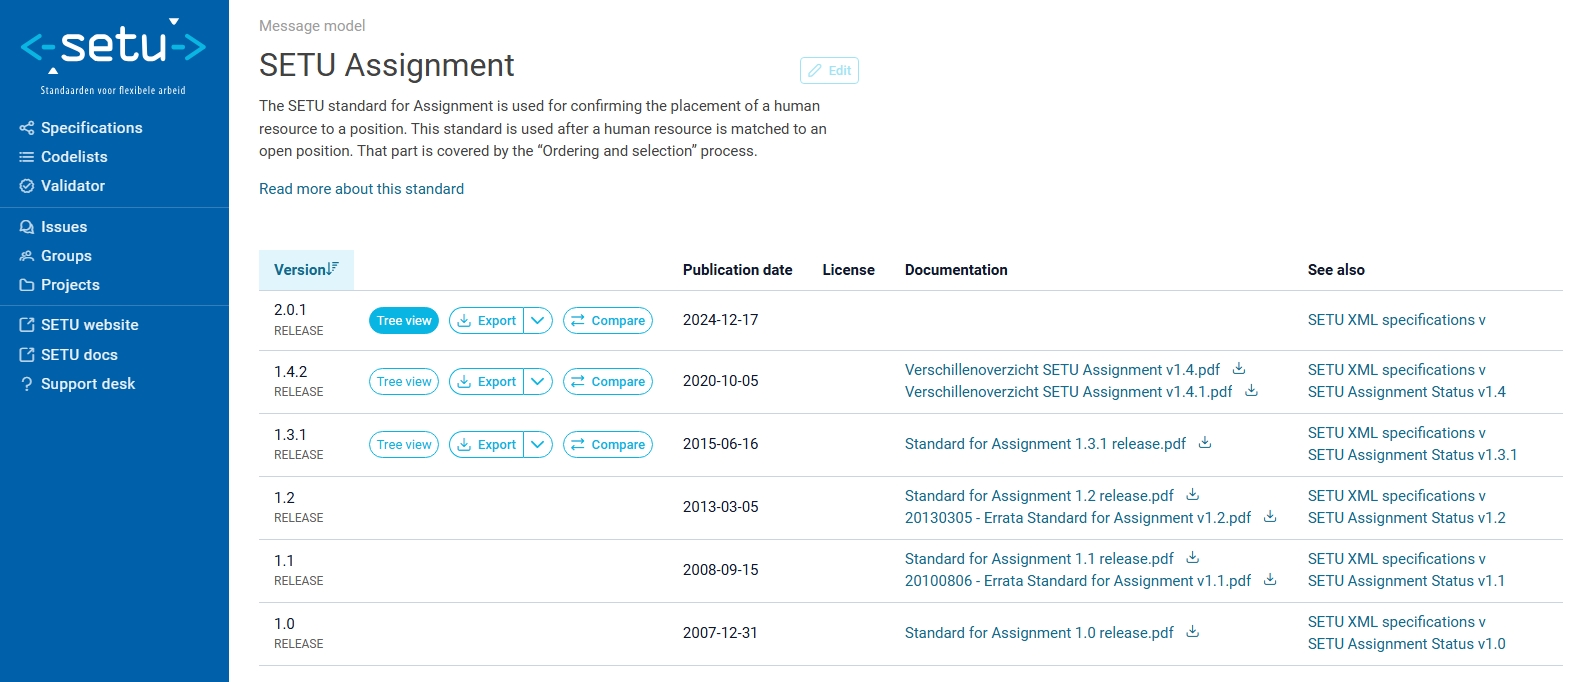Open Tree view for version 2.0.1
This screenshot has width=1575, height=682.
(404, 320)
